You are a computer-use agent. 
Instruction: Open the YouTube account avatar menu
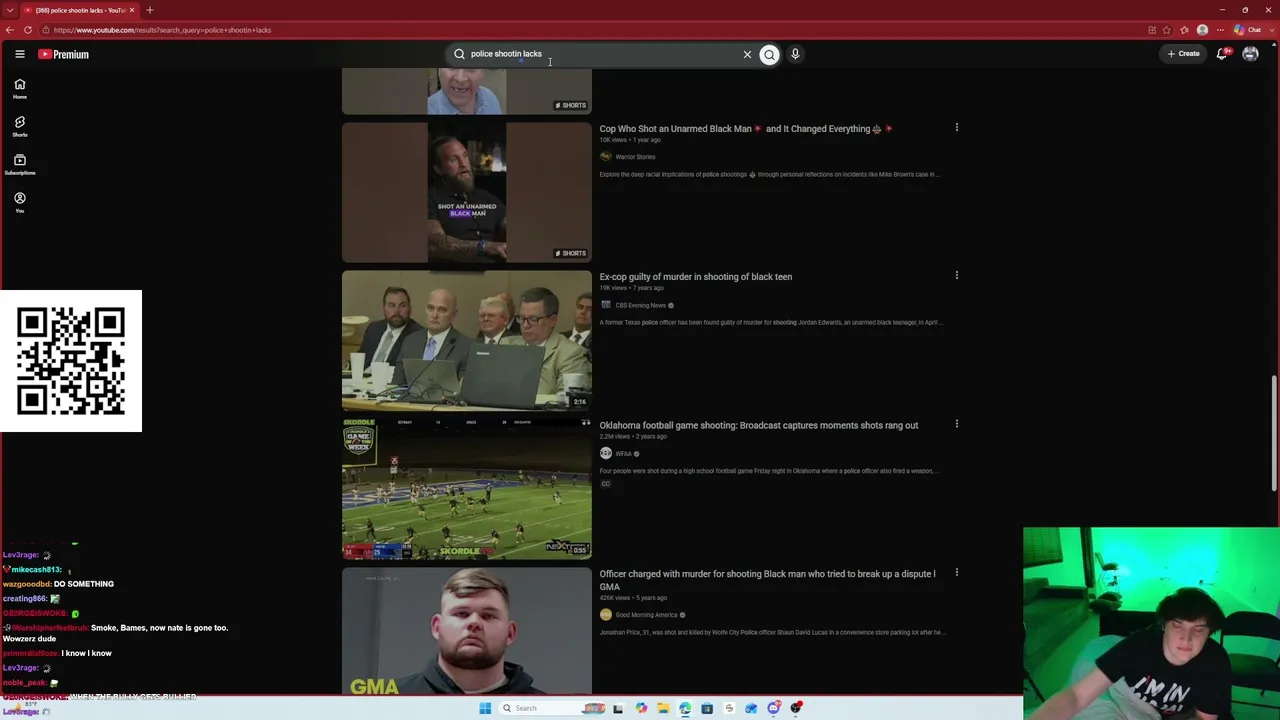click(x=1250, y=54)
